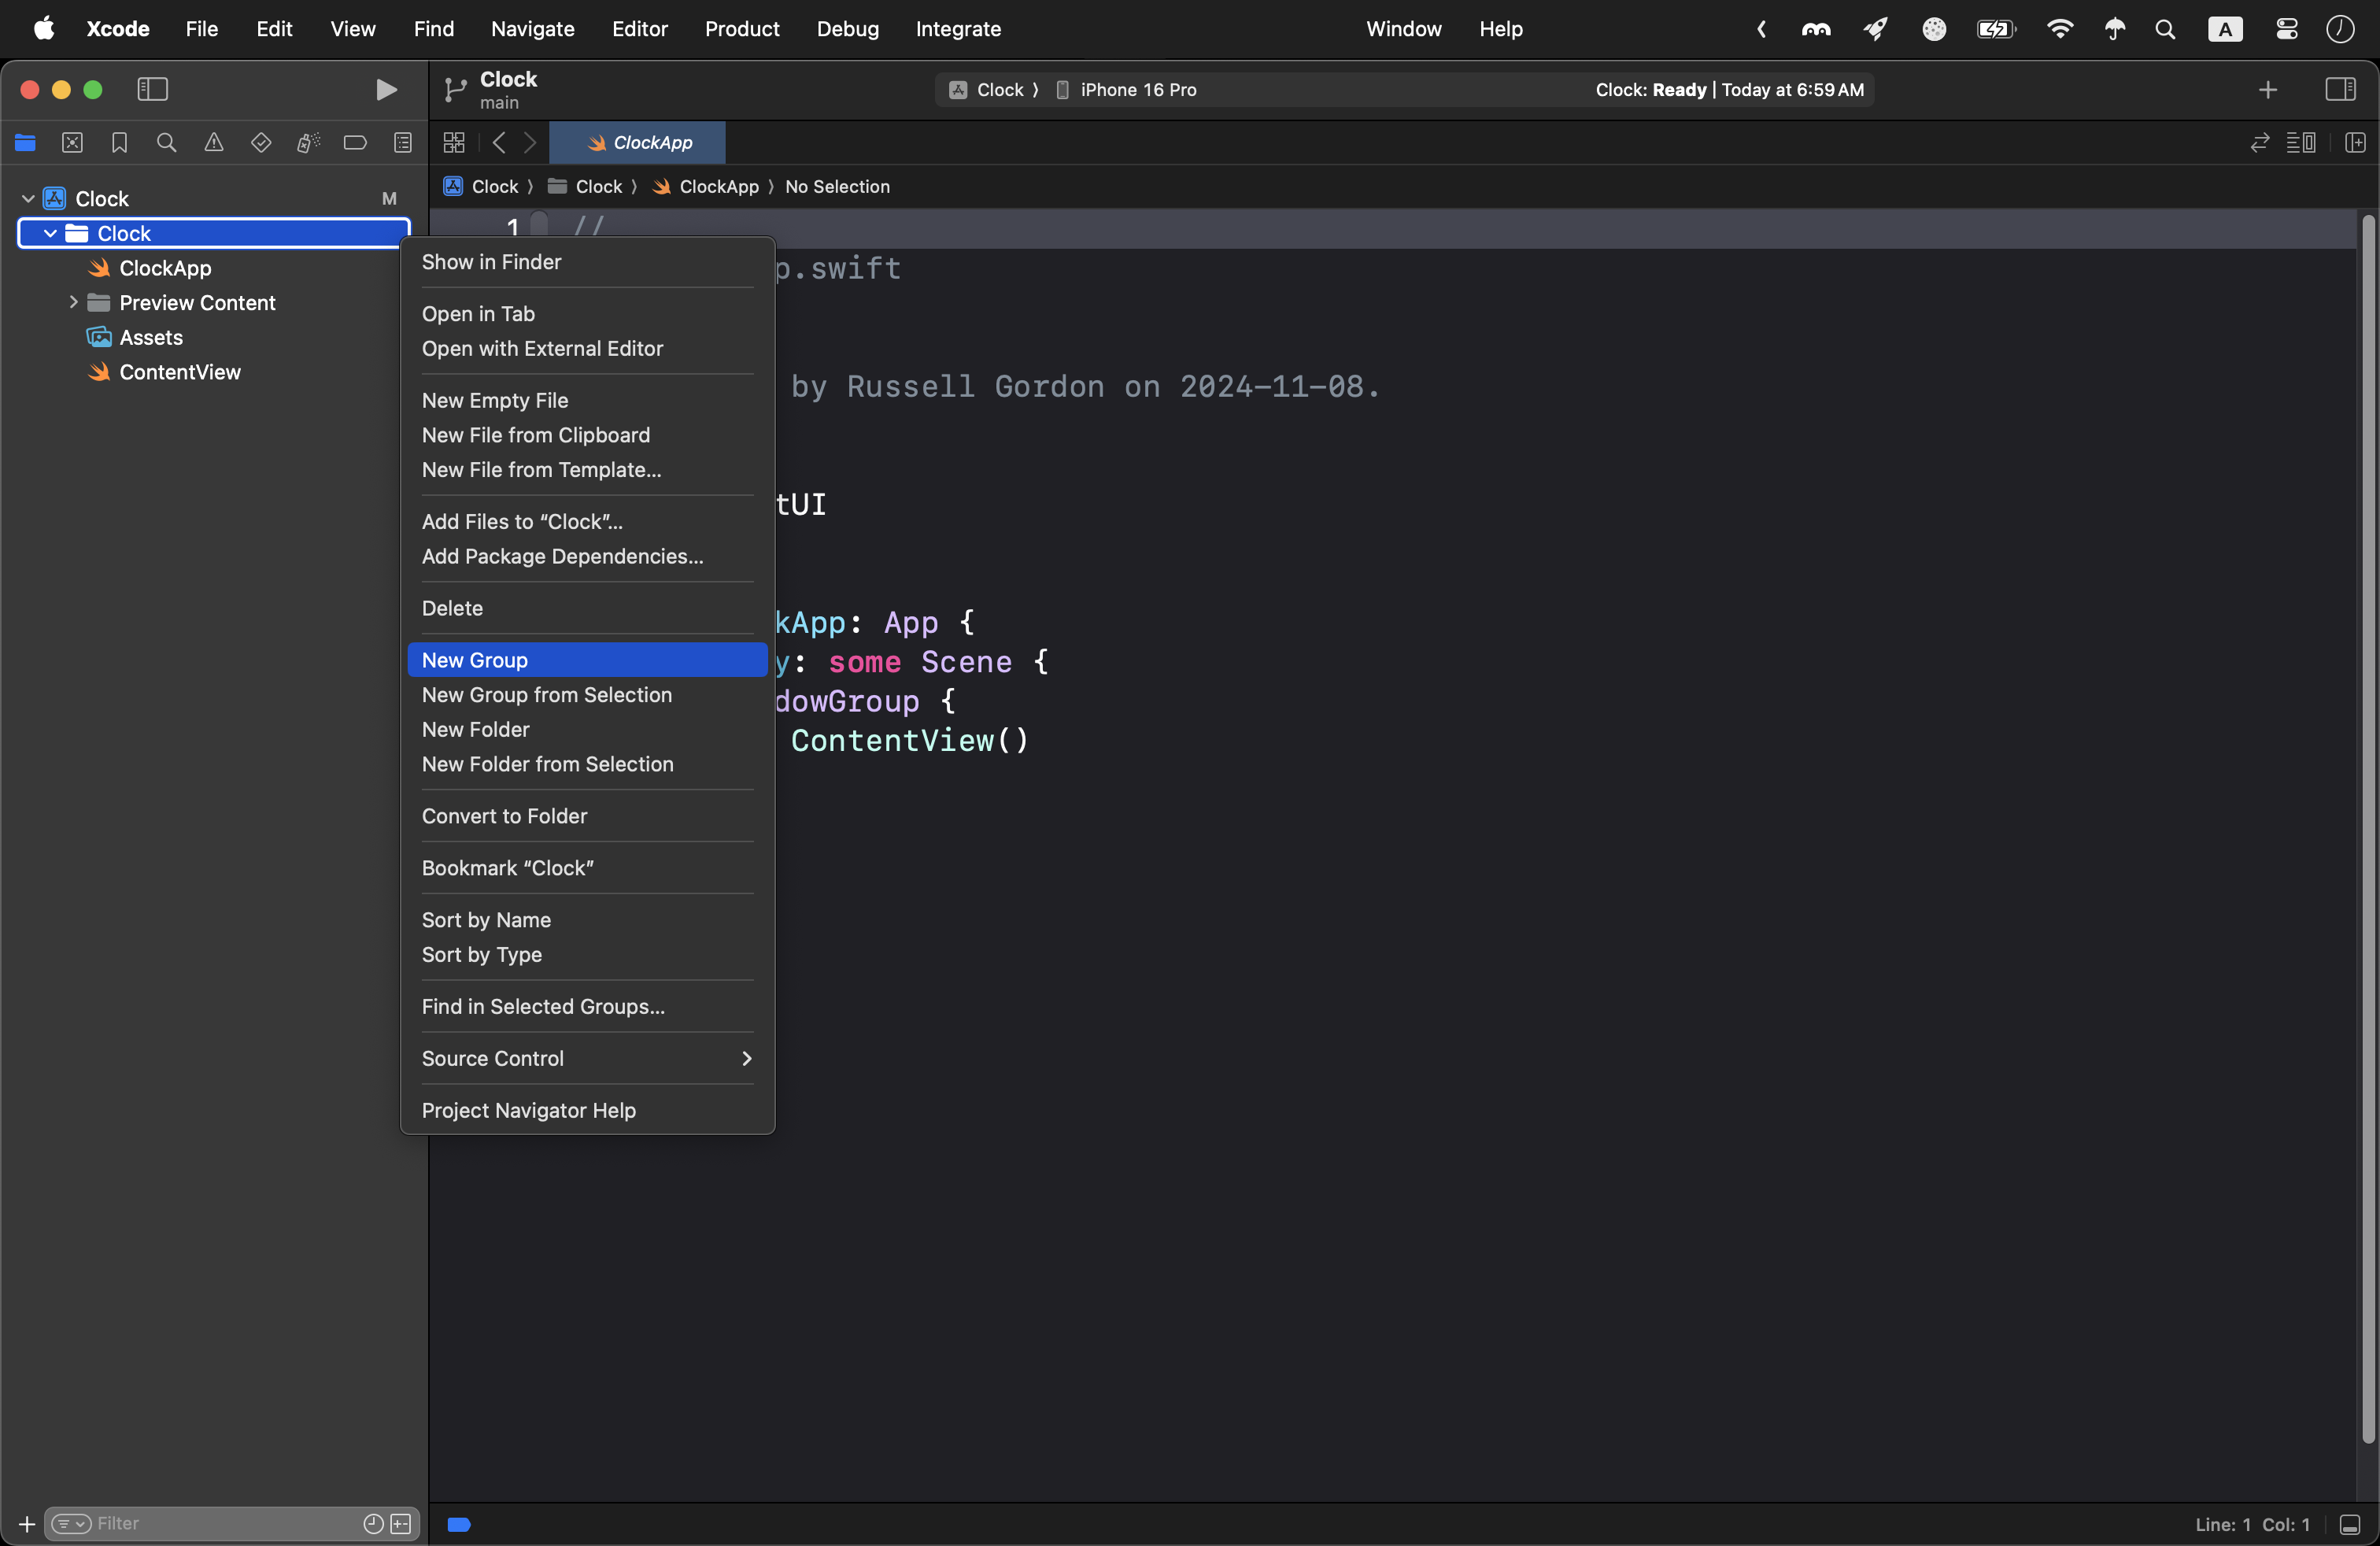Open the source control navigator icon
Viewport: 2380px width, 1546px height.
pyautogui.click(x=72, y=143)
